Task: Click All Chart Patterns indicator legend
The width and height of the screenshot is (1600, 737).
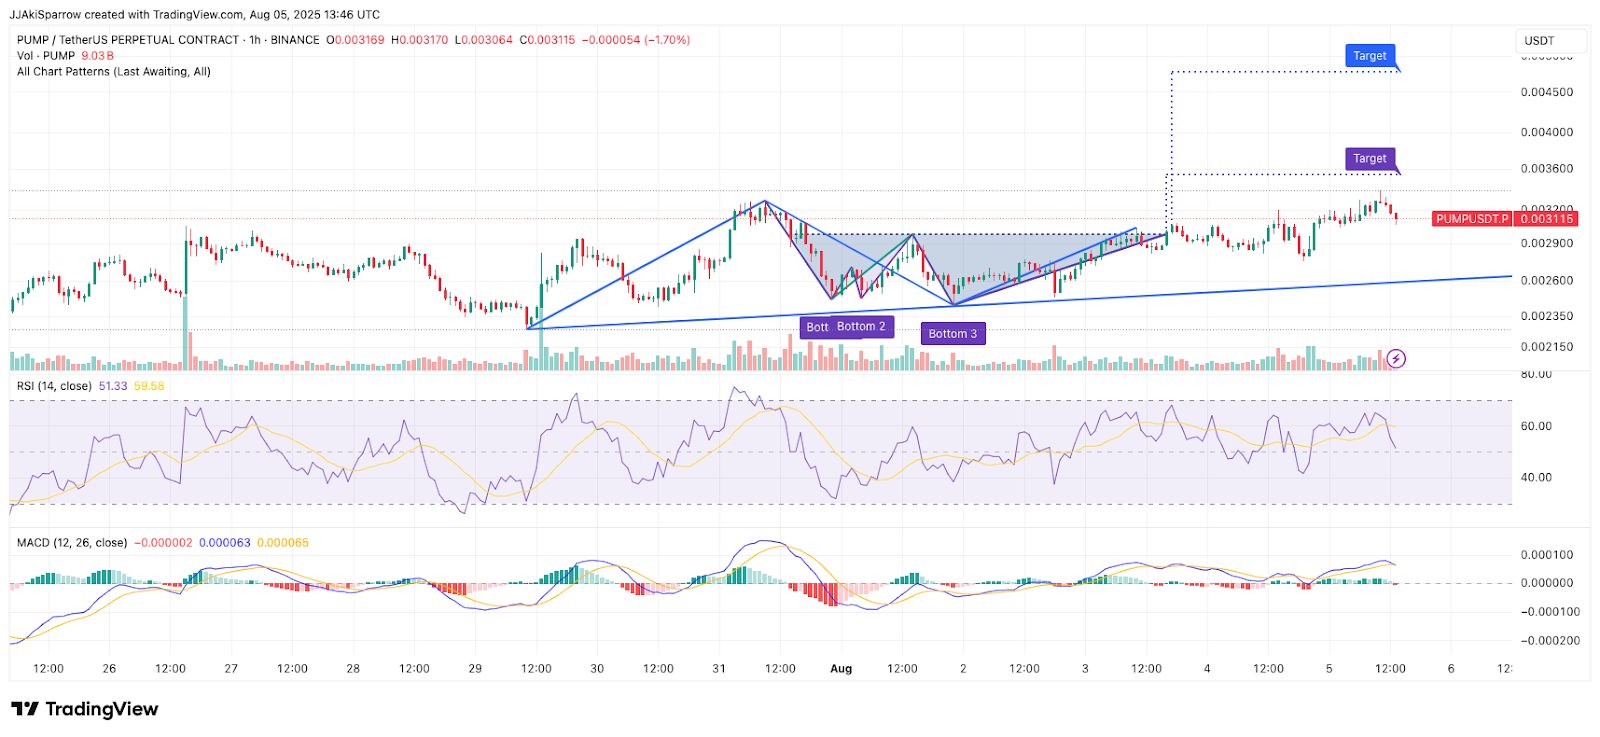Action: tap(113, 72)
